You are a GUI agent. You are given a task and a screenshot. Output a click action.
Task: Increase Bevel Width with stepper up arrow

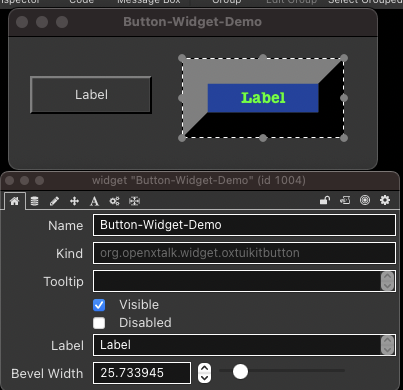click(x=204, y=368)
